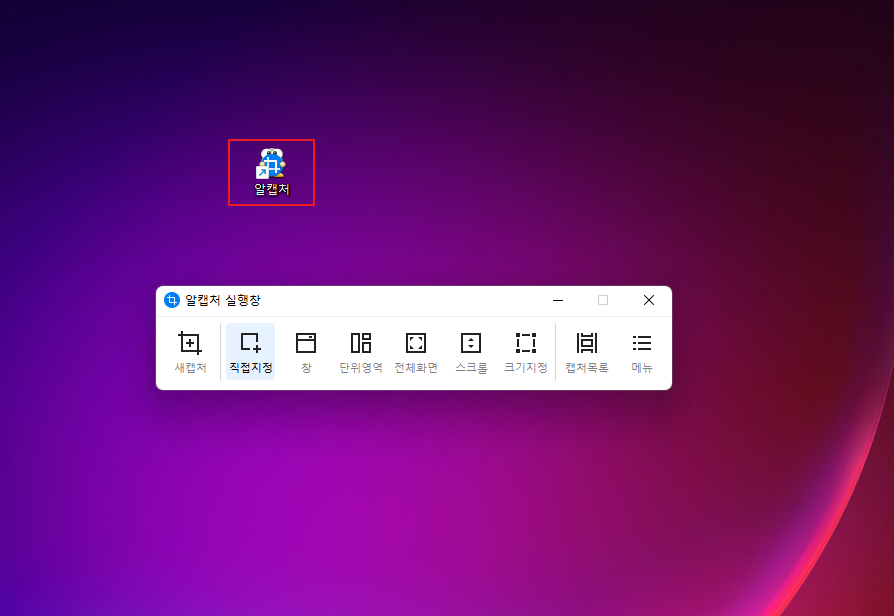This screenshot has width=894, height=616.
Task: Select the 크기지정 fixed-size capture
Action: pos(526,352)
